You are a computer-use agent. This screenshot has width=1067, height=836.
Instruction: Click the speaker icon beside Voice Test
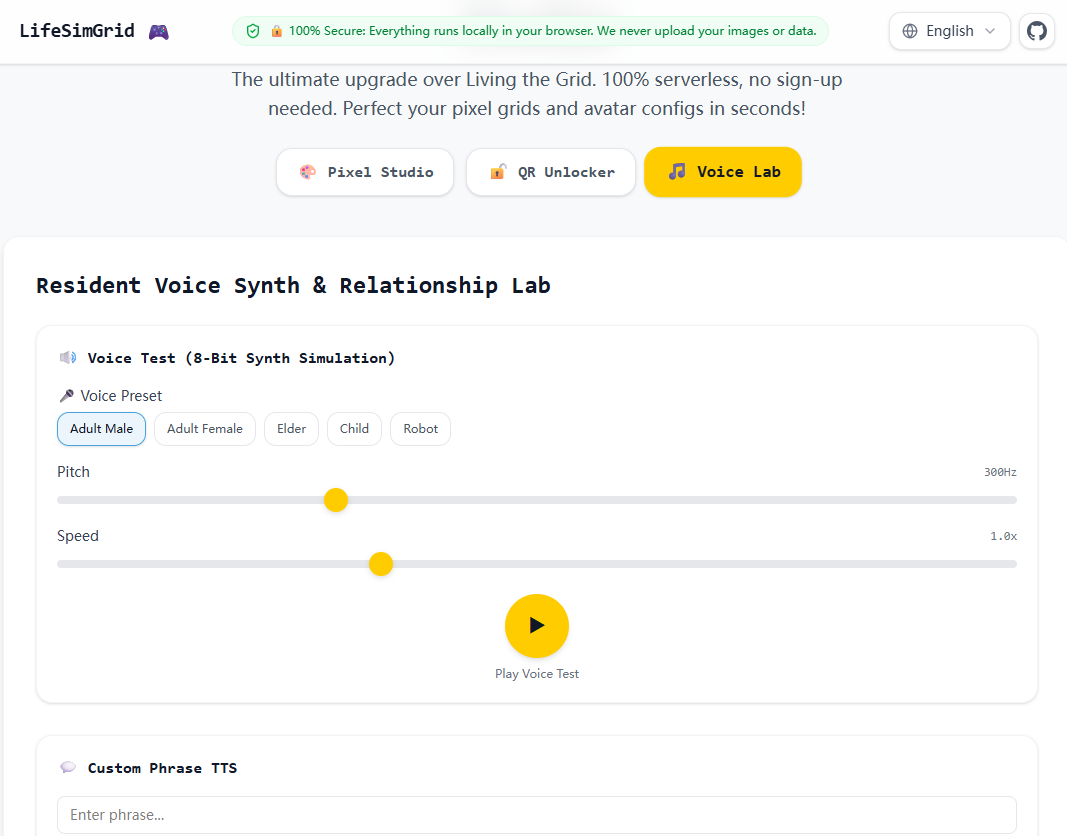coord(68,358)
